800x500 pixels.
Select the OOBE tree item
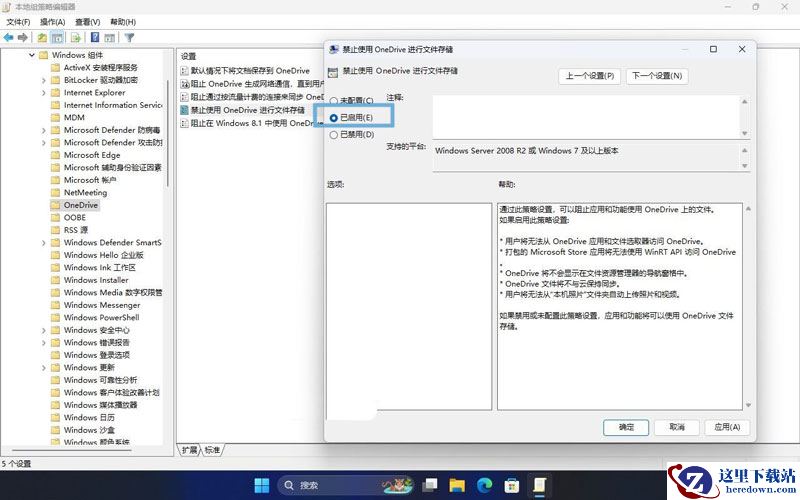tap(74, 217)
